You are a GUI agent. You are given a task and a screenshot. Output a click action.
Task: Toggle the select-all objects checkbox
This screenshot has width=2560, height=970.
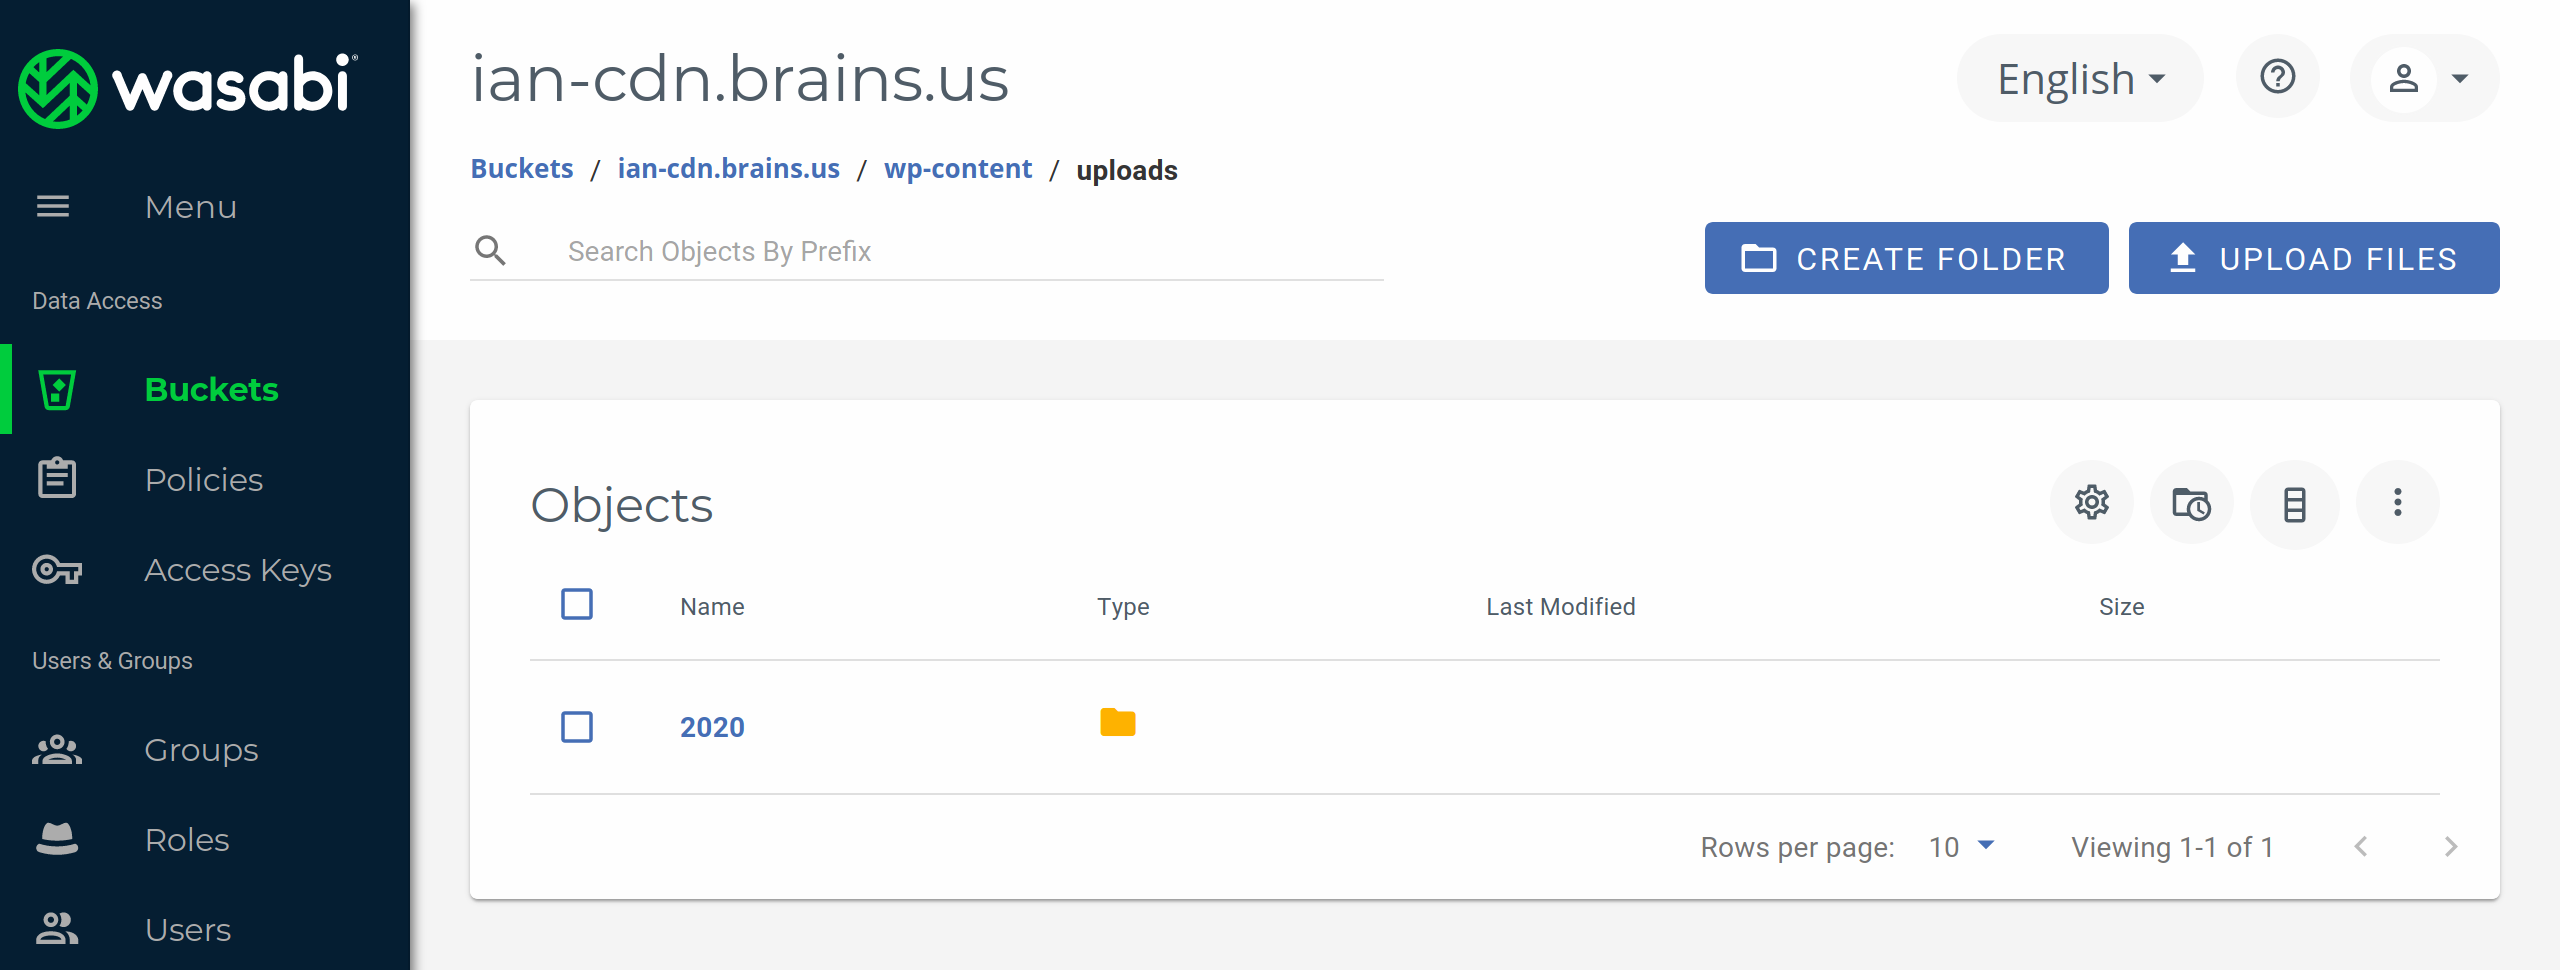577,604
